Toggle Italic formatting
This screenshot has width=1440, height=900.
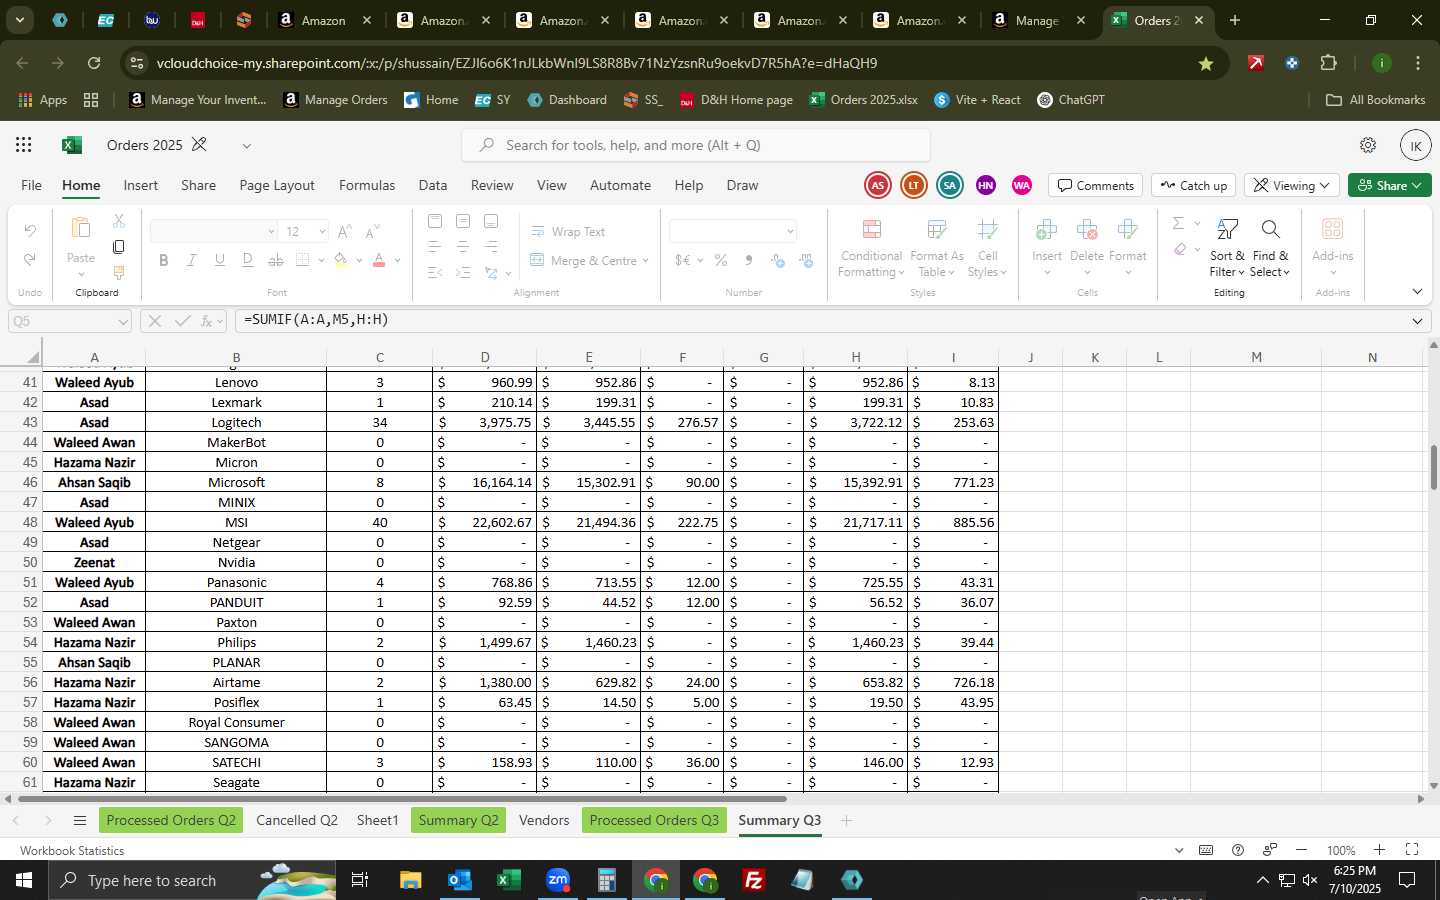(191, 260)
